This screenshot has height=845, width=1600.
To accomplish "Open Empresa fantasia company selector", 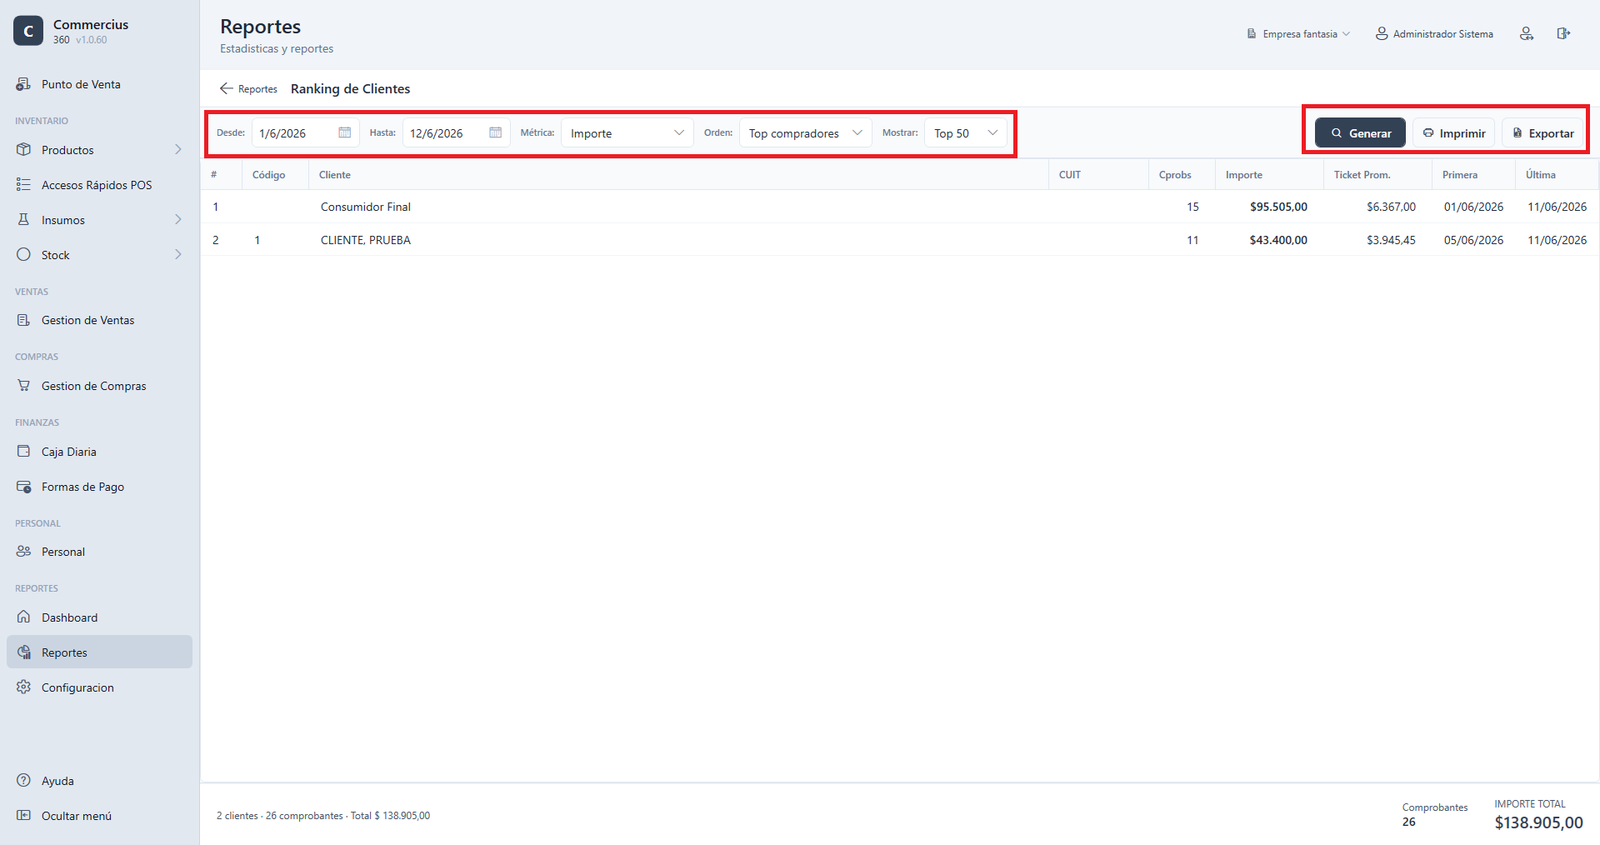I will (1298, 34).
